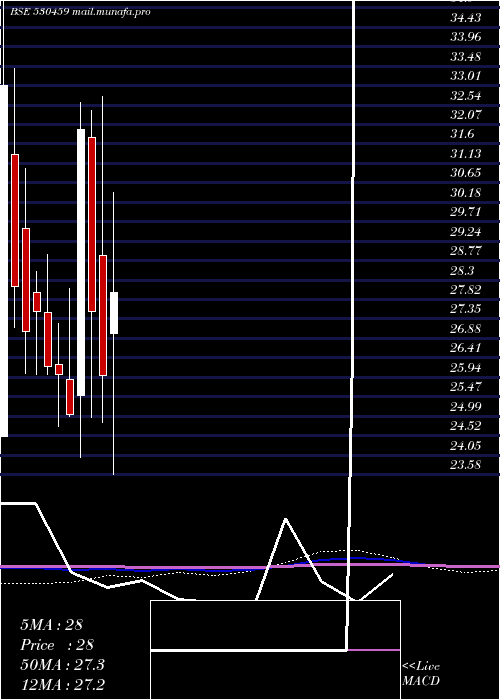Click the 30.65 axis value

pyautogui.click(x=466, y=173)
